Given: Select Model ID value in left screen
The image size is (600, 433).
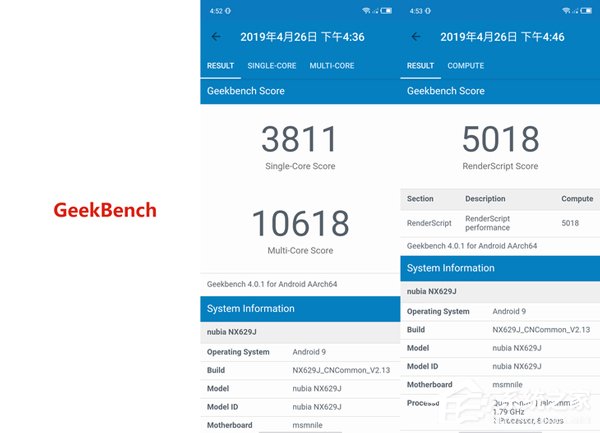Looking at the screenshot, I should click(317, 407).
